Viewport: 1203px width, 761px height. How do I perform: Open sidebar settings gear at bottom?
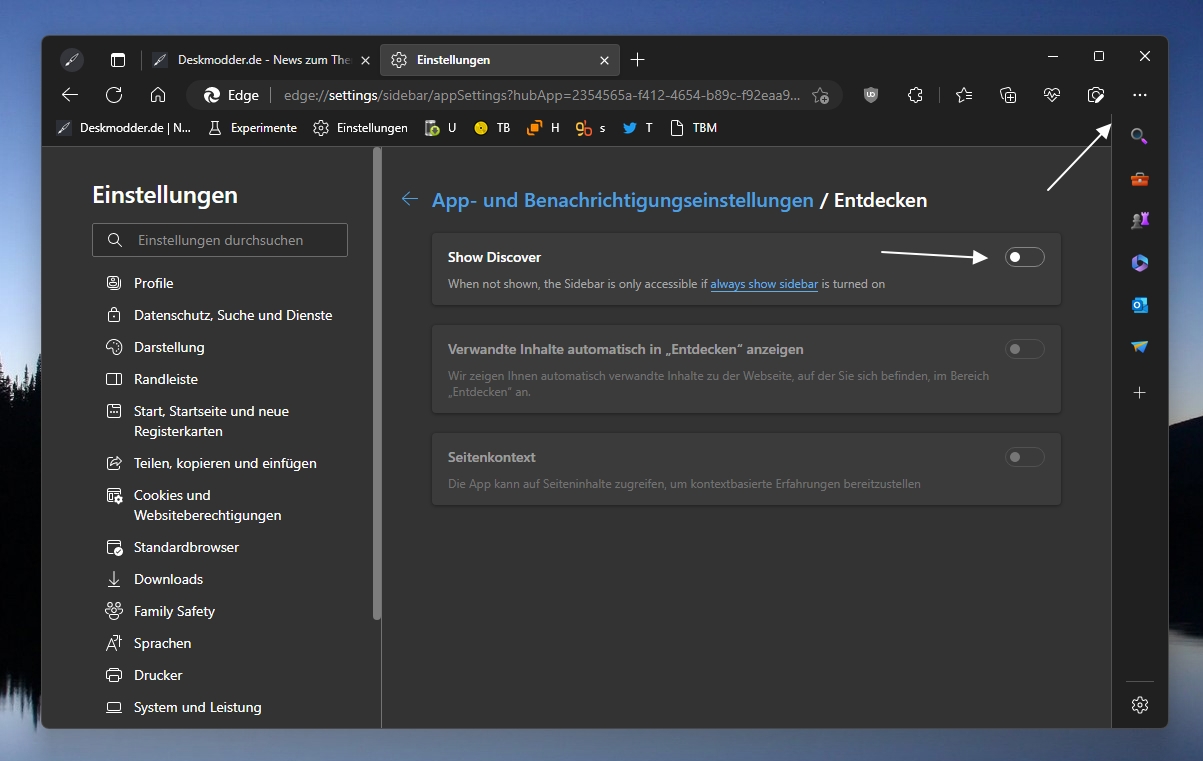tap(1139, 705)
